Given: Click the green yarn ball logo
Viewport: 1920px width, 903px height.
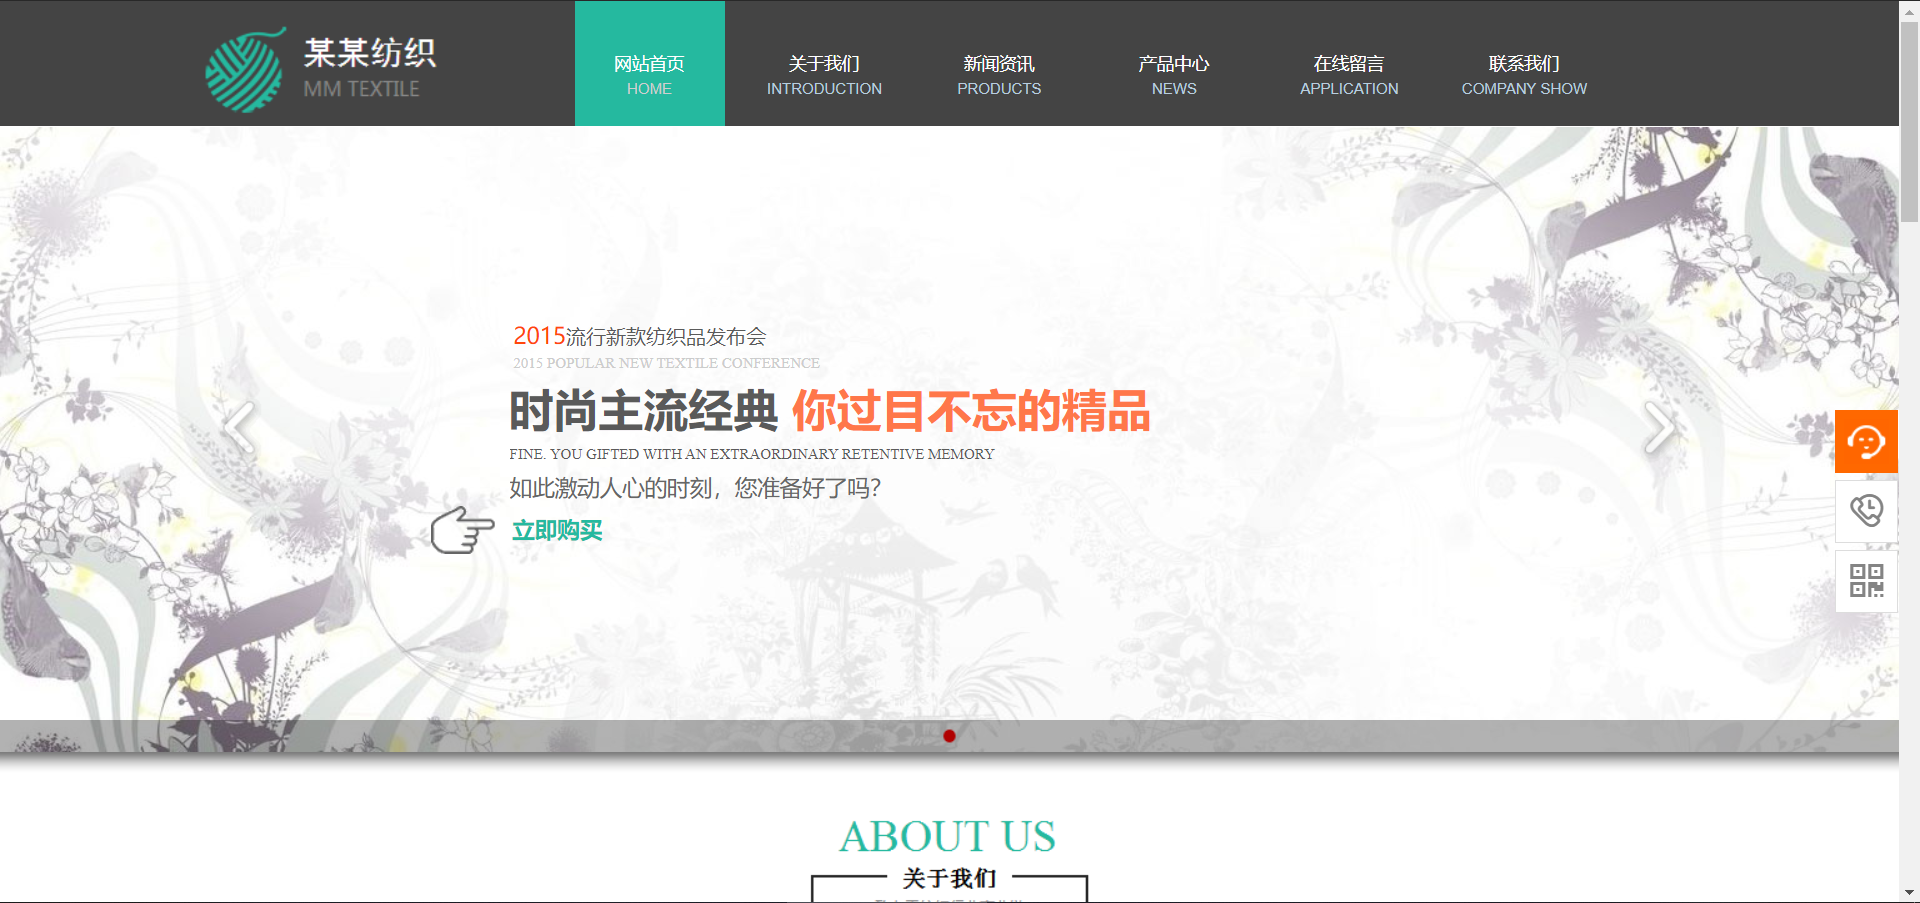Looking at the screenshot, I should click(x=245, y=70).
